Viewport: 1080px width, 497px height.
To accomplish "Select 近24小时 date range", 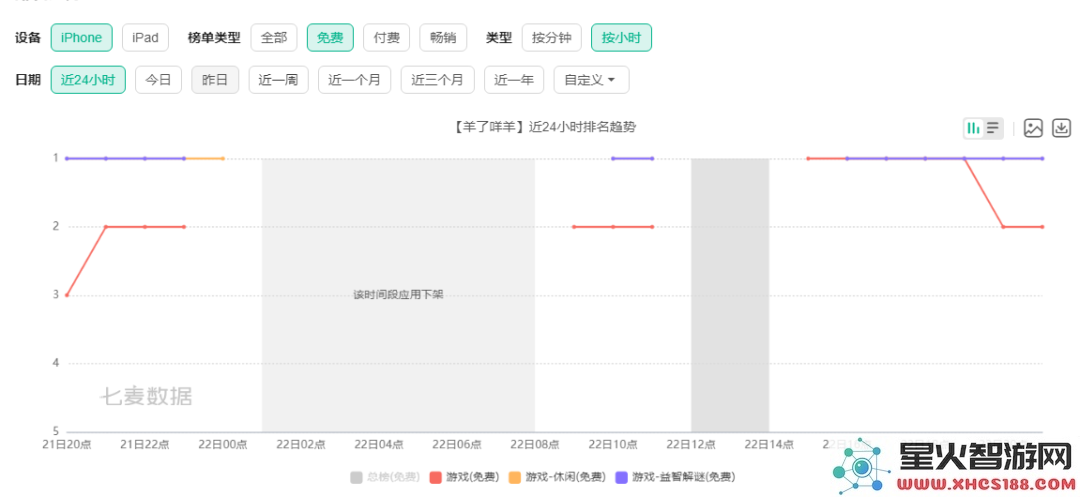I will 88,80.
